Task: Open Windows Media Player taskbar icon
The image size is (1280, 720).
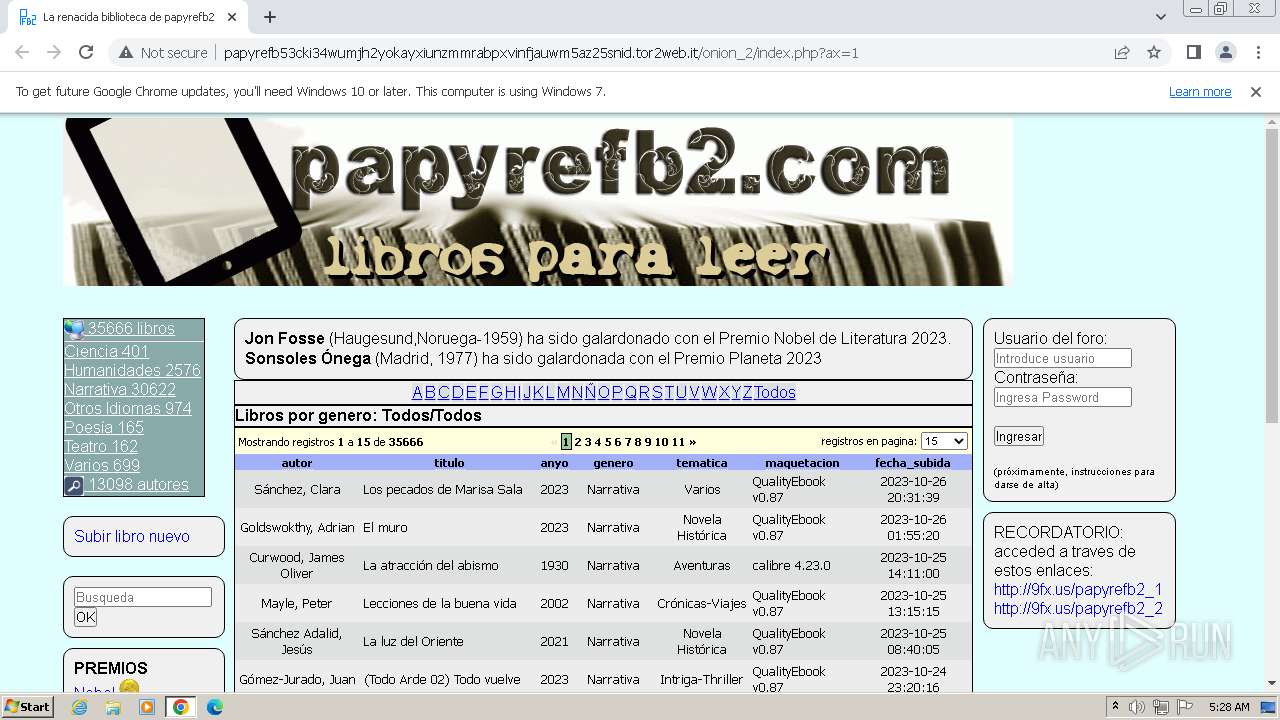Action: (147, 707)
